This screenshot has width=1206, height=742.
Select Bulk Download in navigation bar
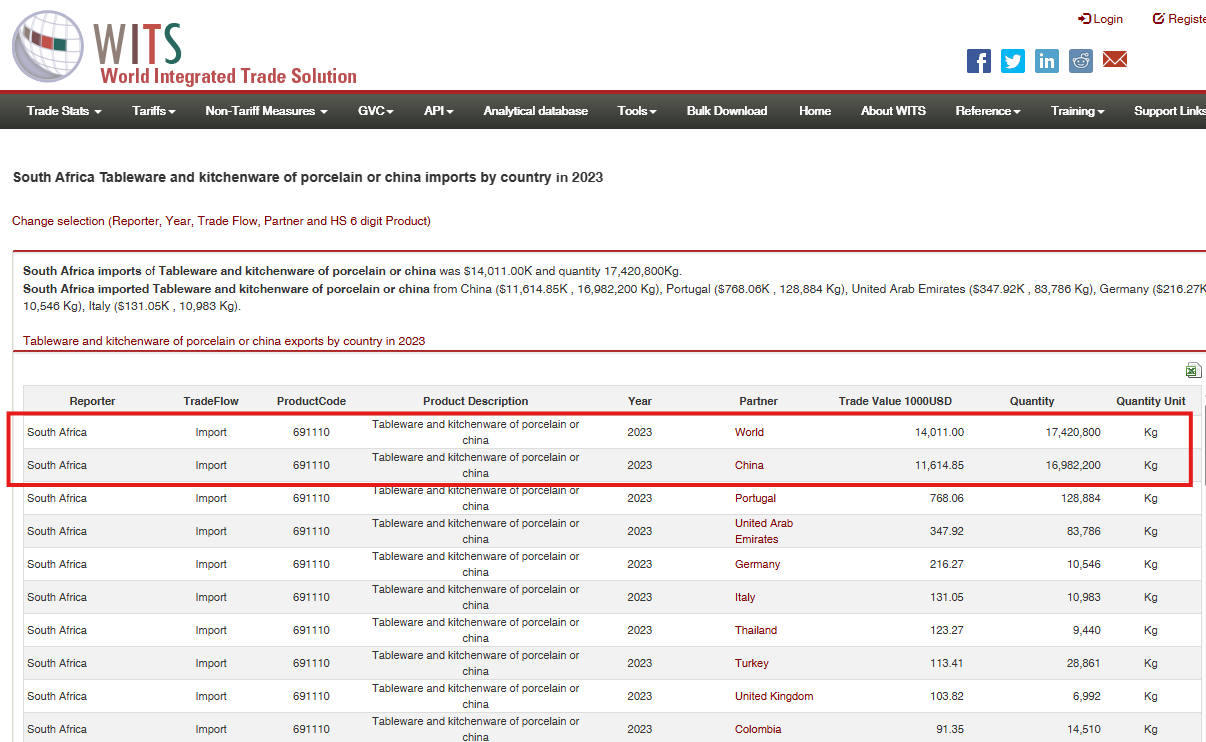click(727, 111)
